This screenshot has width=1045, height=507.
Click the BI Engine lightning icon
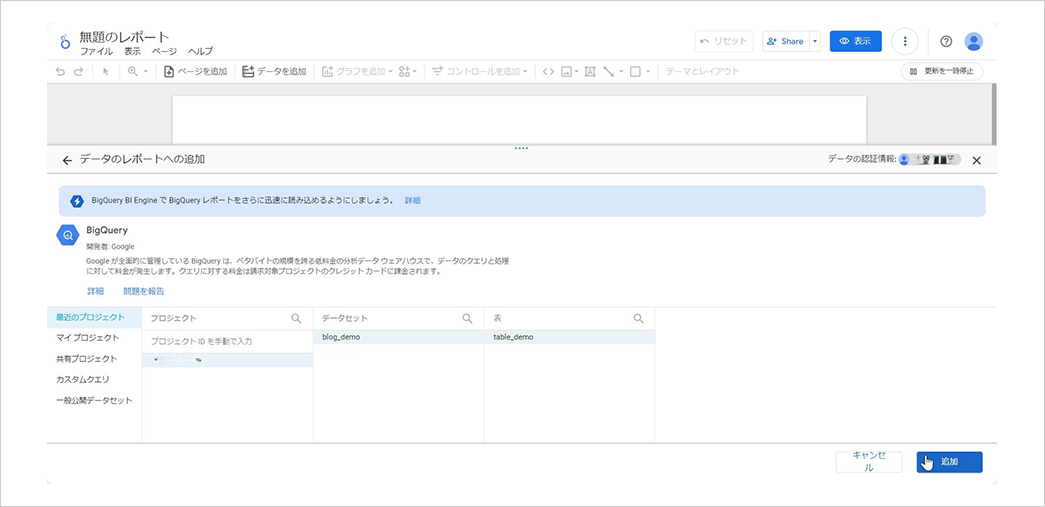tap(77, 201)
